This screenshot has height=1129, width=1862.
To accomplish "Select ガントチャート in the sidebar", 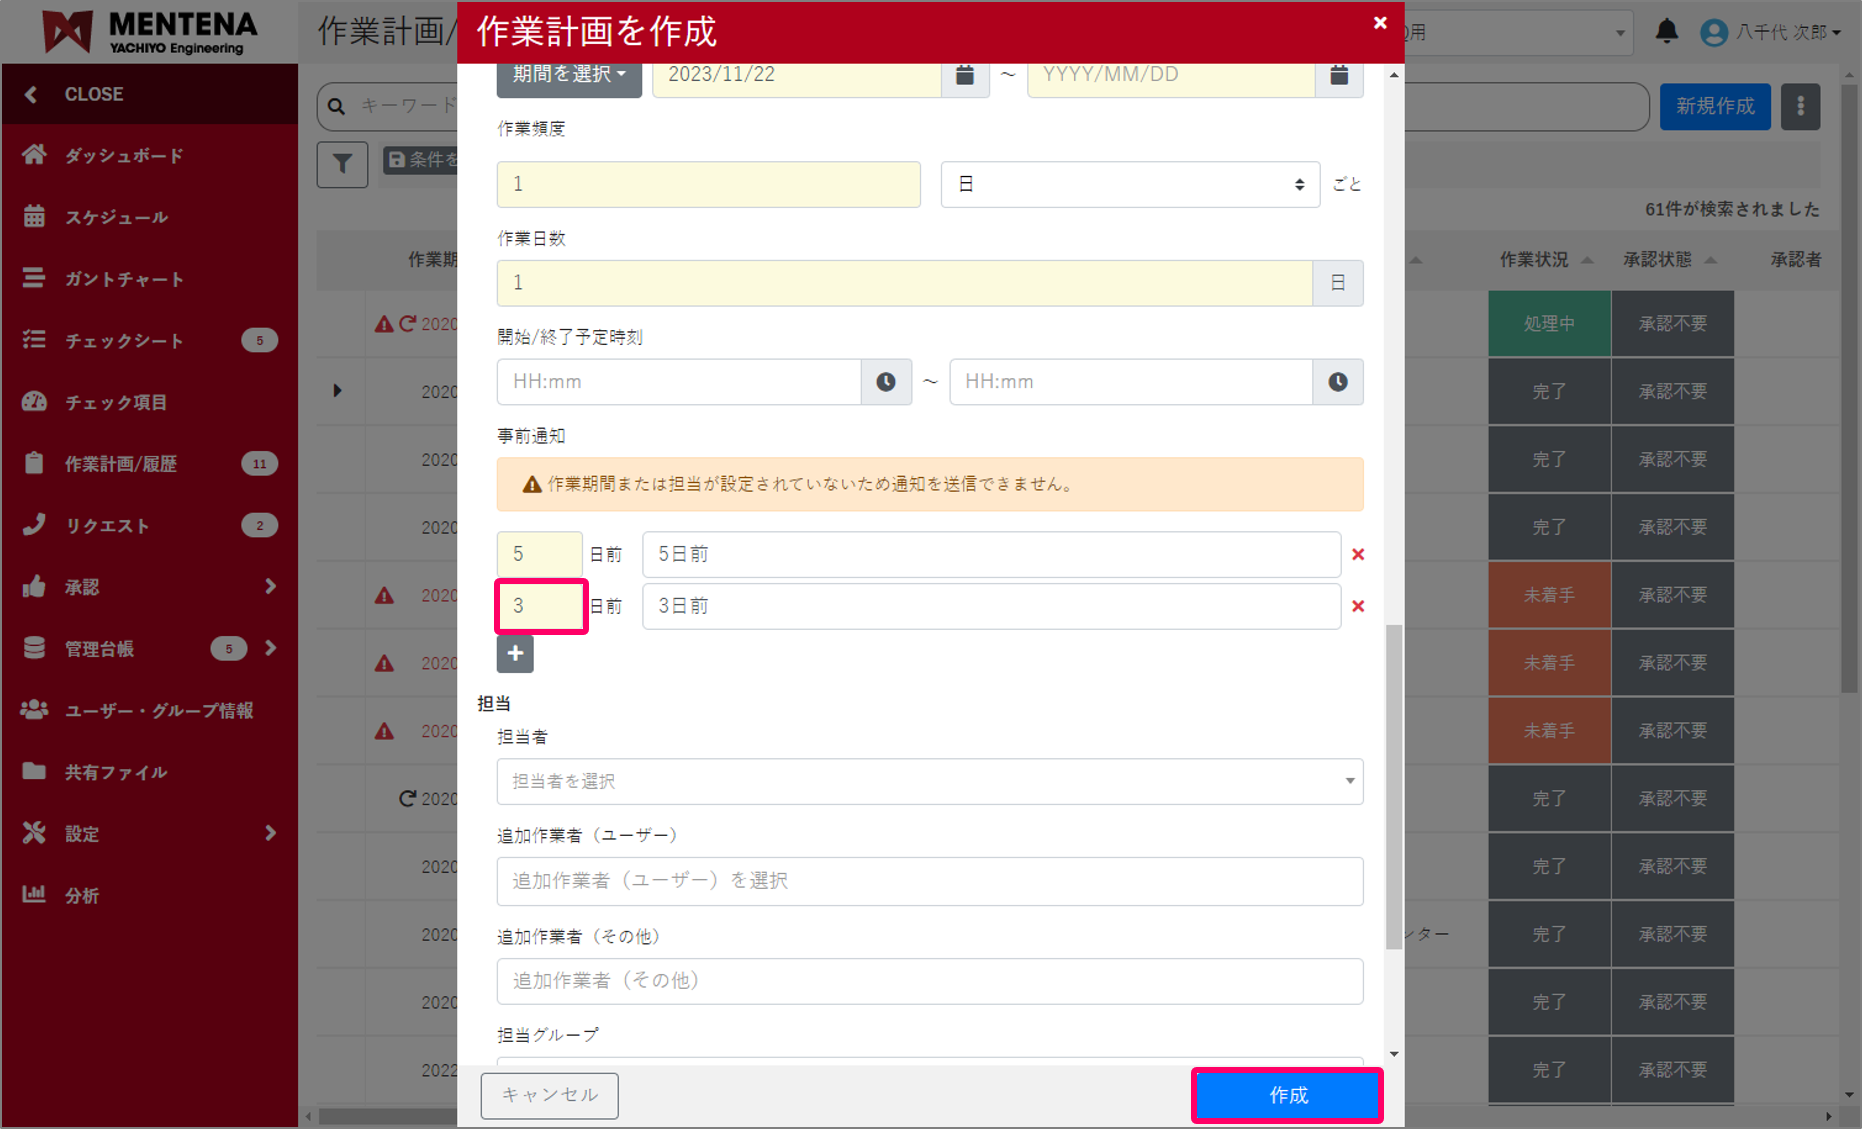I will click(x=122, y=279).
